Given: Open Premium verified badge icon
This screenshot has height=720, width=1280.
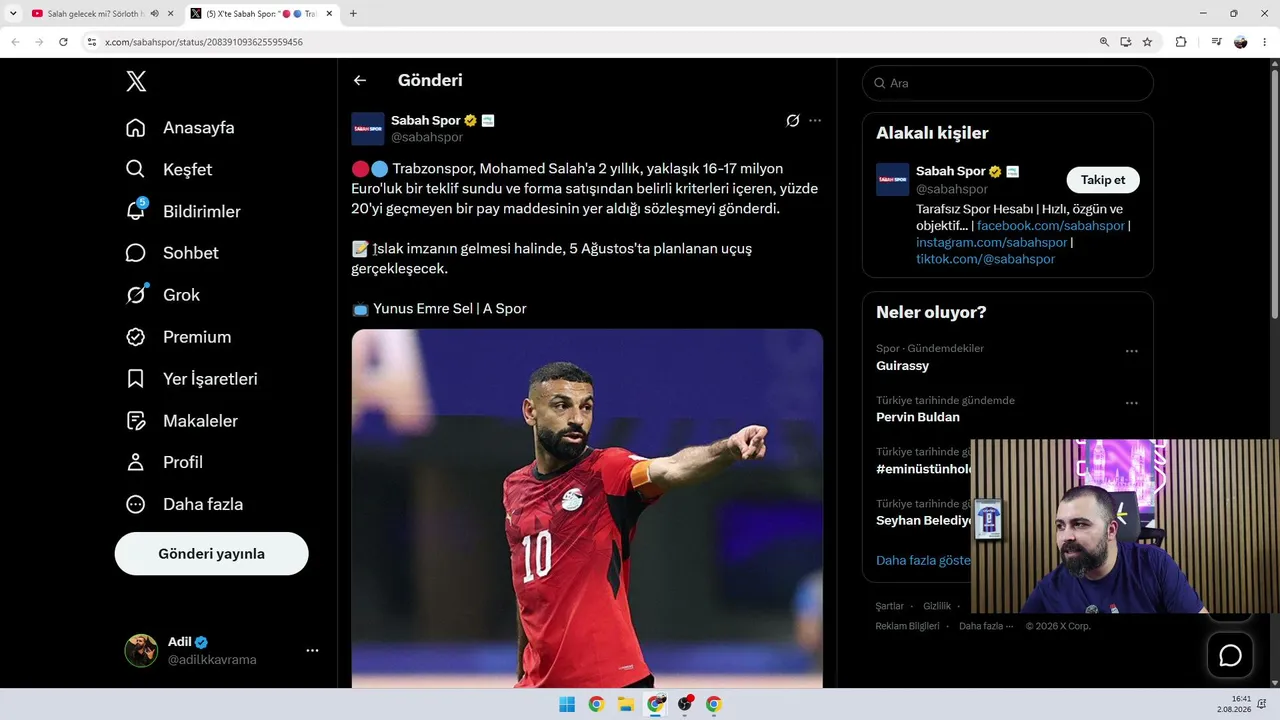Looking at the screenshot, I should pos(136,337).
